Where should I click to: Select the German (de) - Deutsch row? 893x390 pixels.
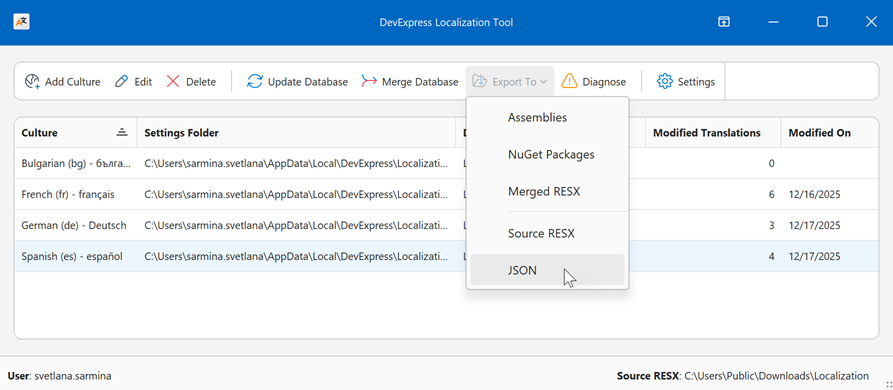coord(446,225)
